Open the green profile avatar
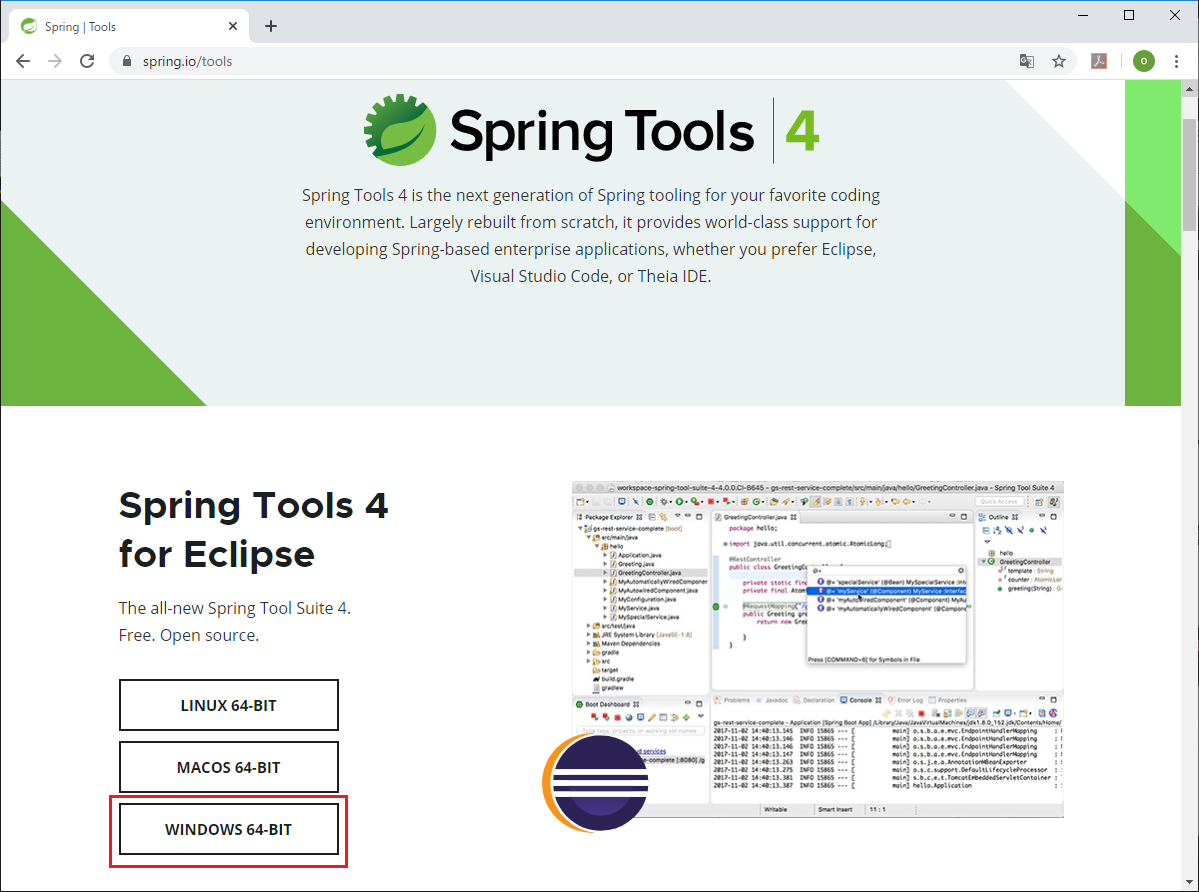This screenshot has height=892, width=1199. click(1144, 61)
